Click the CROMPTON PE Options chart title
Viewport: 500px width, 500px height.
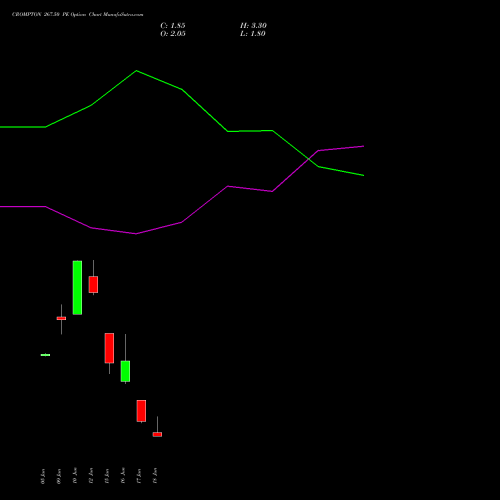point(78,15)
